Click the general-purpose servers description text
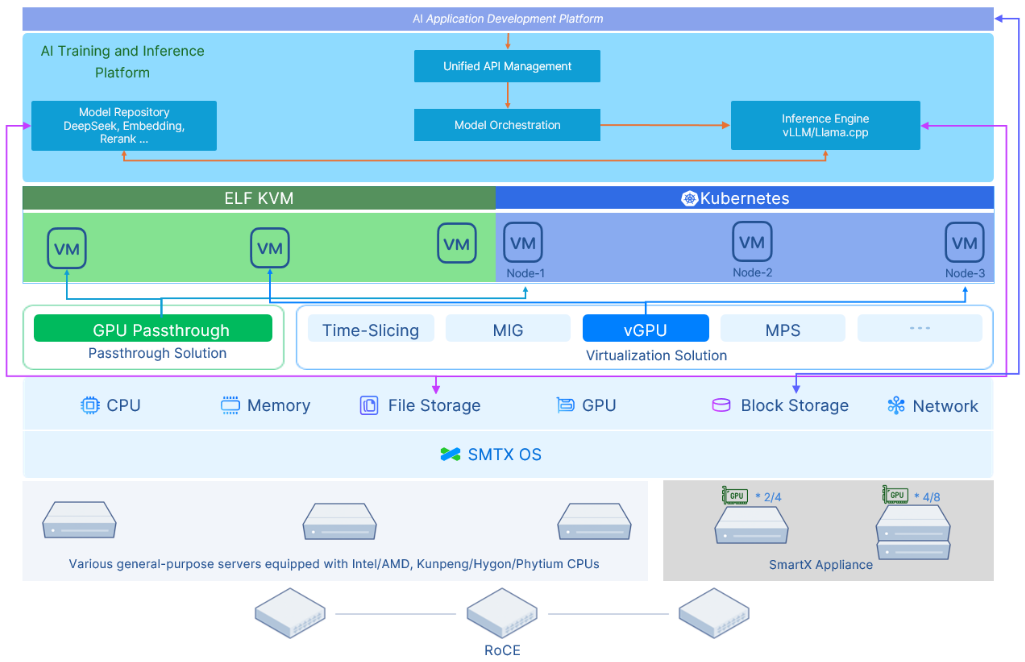The image size is (1025, 662). click(x=334, y=563)
